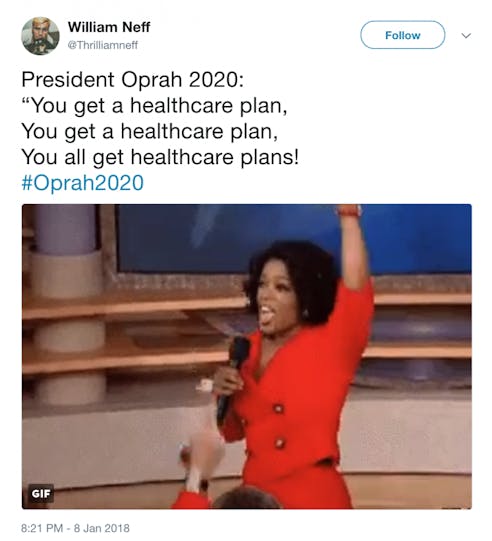Click the William Neff display name
This screenshot has width=492, height=541.
click(109, 27)
